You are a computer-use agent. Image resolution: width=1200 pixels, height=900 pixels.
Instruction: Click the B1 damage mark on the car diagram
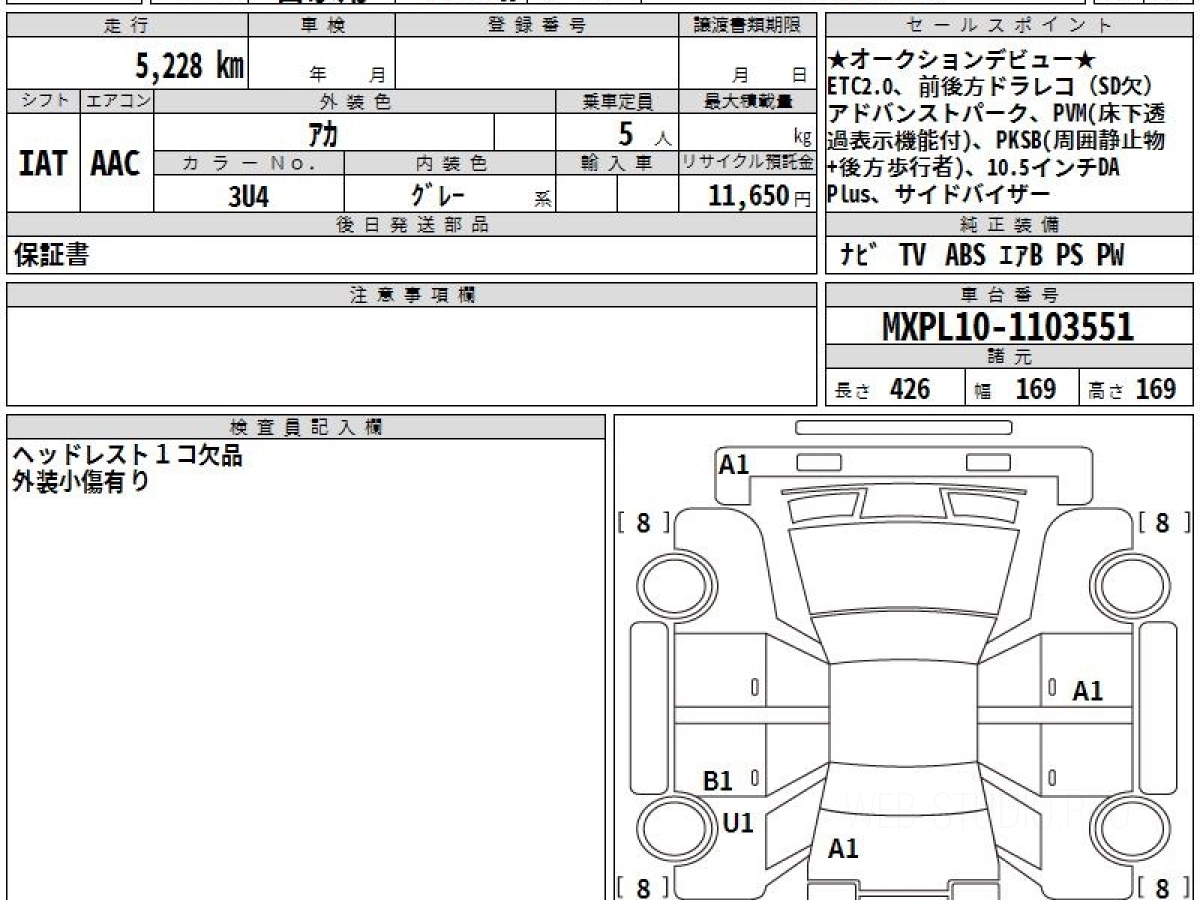pos(717,781)
